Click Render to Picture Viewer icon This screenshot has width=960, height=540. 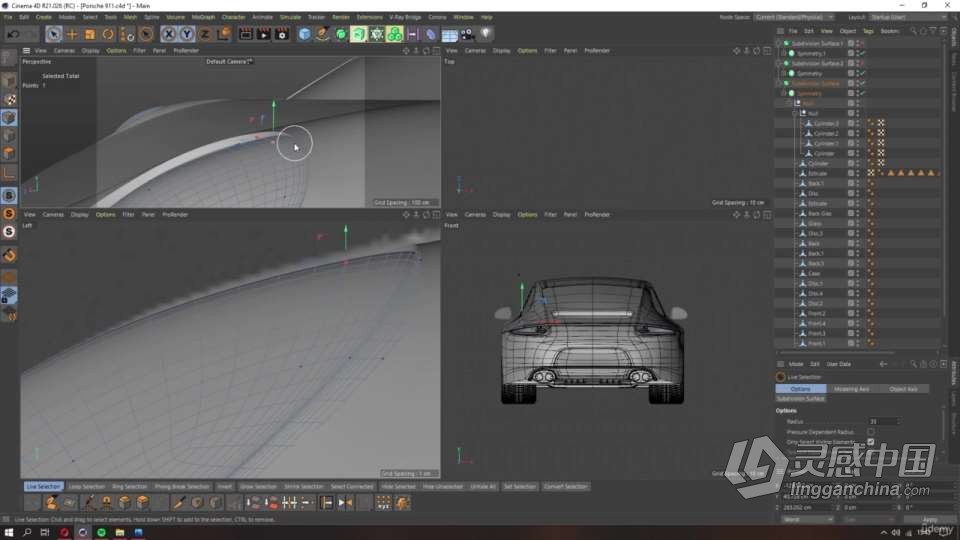264,34
